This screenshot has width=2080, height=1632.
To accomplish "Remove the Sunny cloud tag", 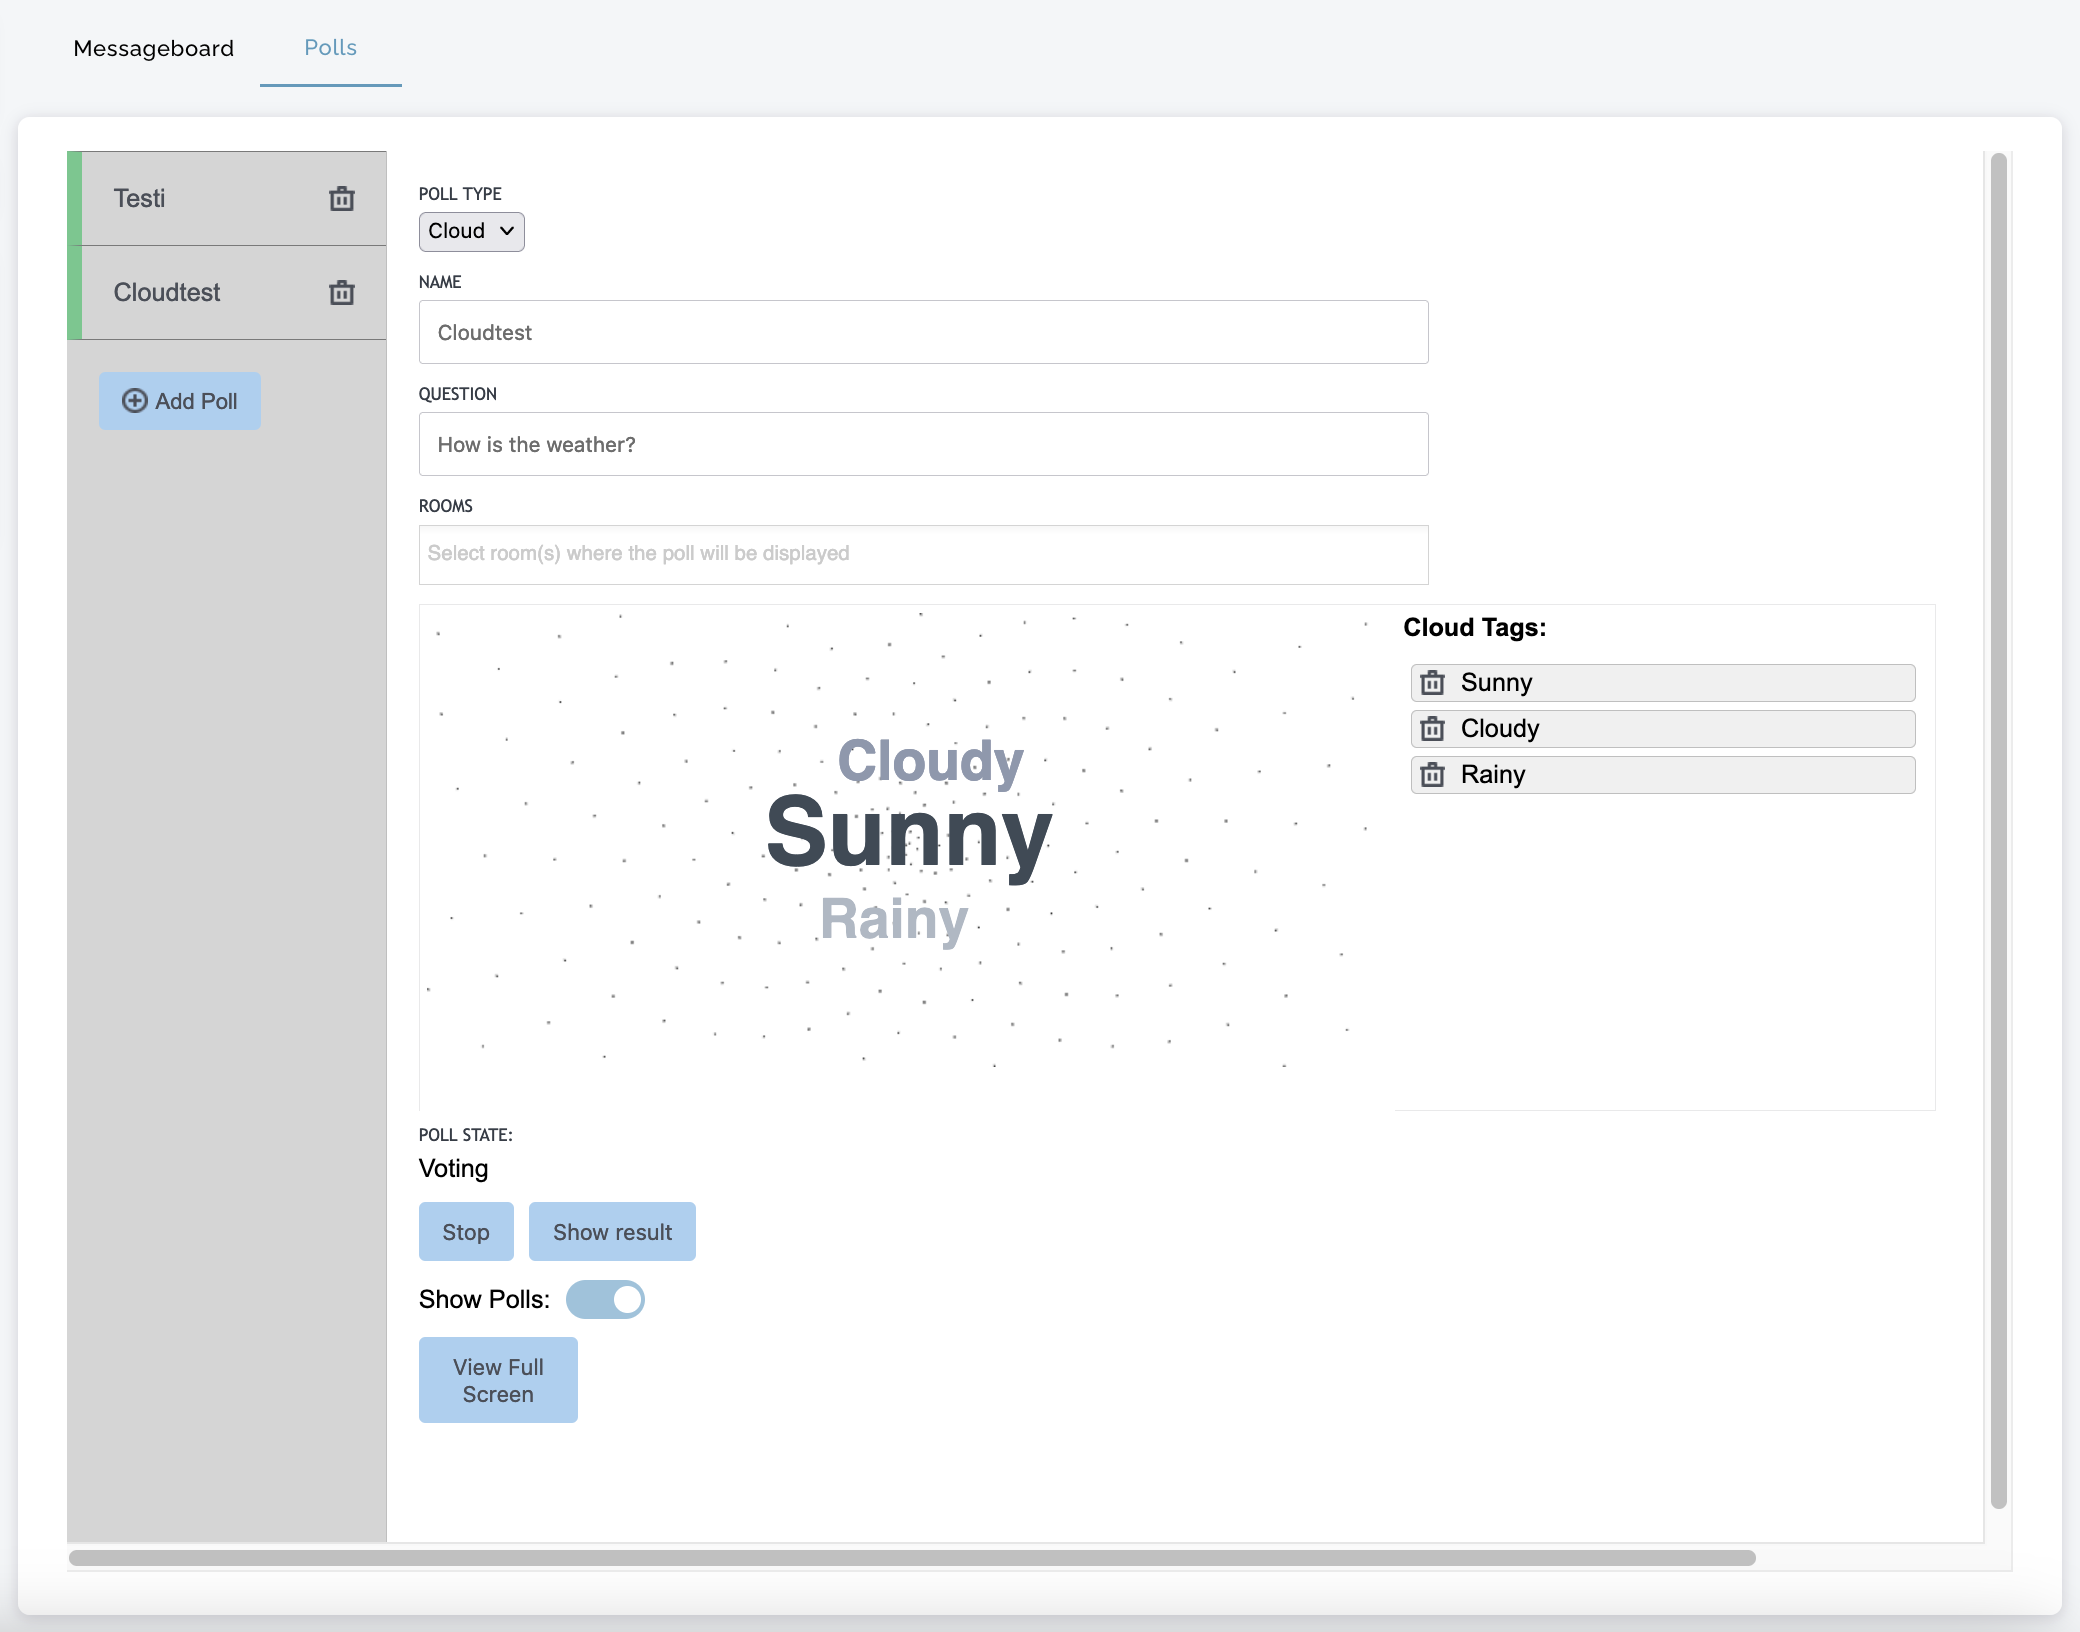I will coord(1432,683).
